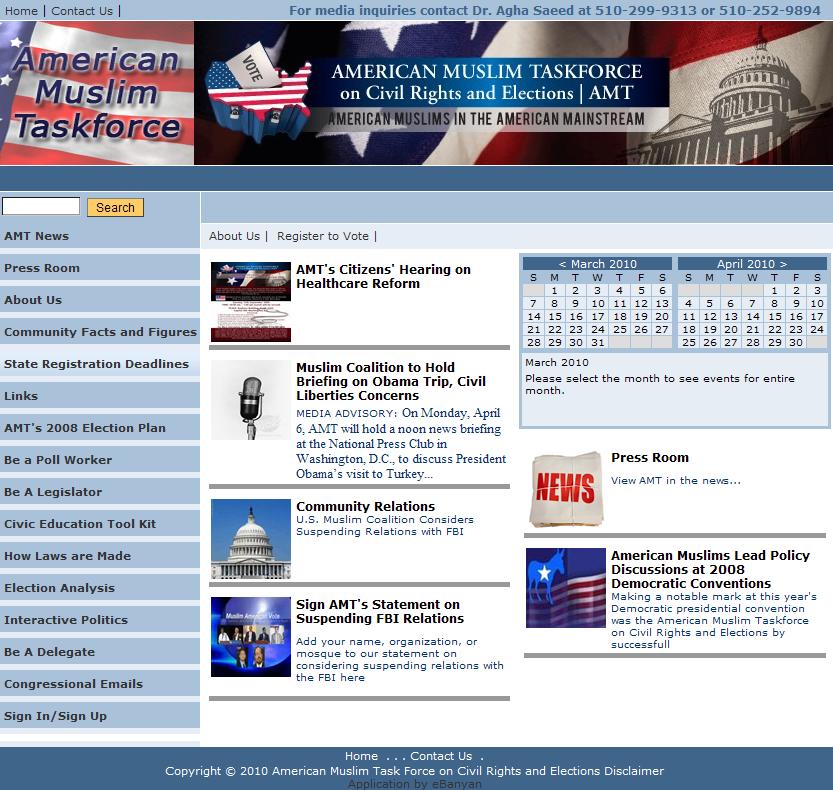Open Muslim Coalition Considers Suspending Relations link
This screenshot has height=790, width=833.
pos(385,525)
